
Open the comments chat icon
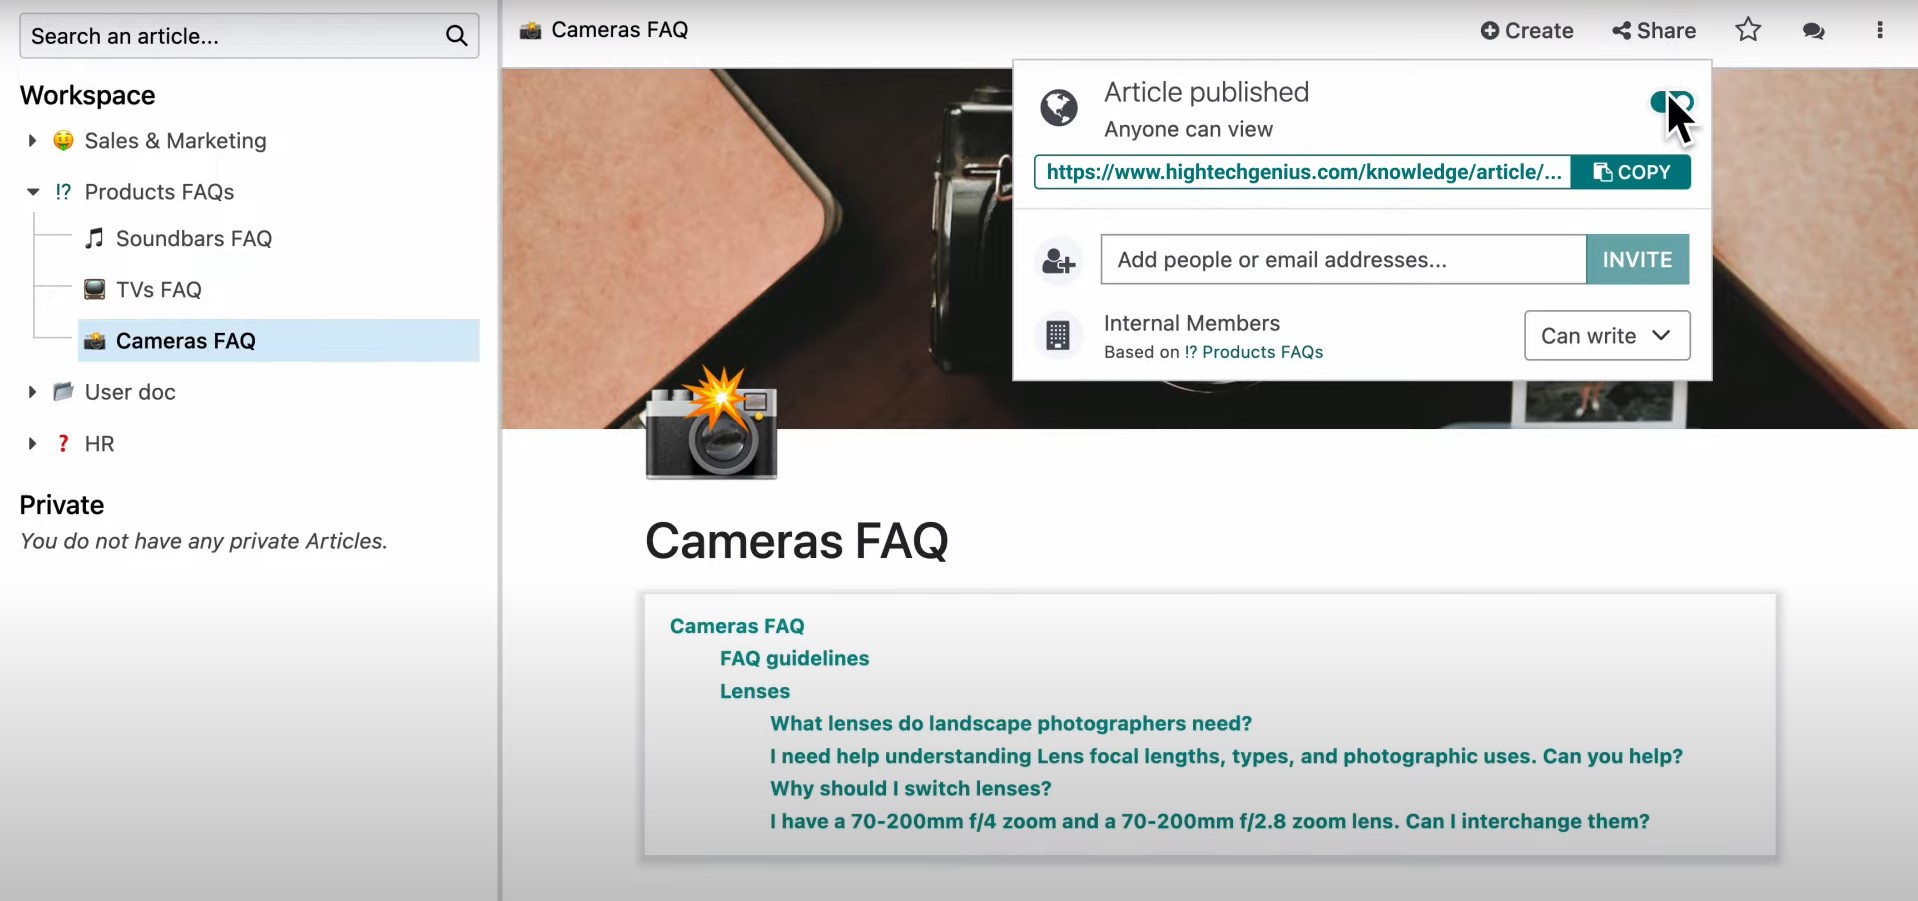click(1814, 31)
